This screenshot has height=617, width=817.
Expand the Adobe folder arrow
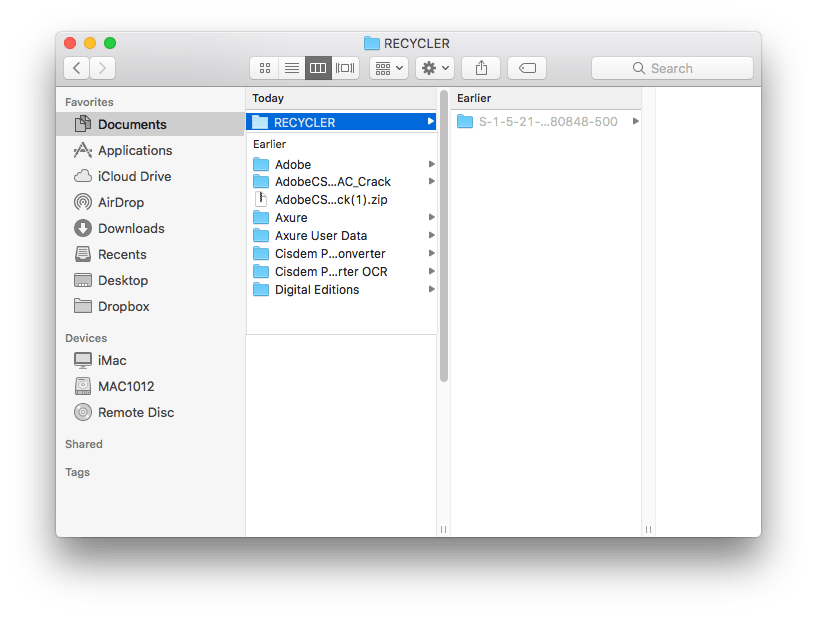(x=431, y=164)
